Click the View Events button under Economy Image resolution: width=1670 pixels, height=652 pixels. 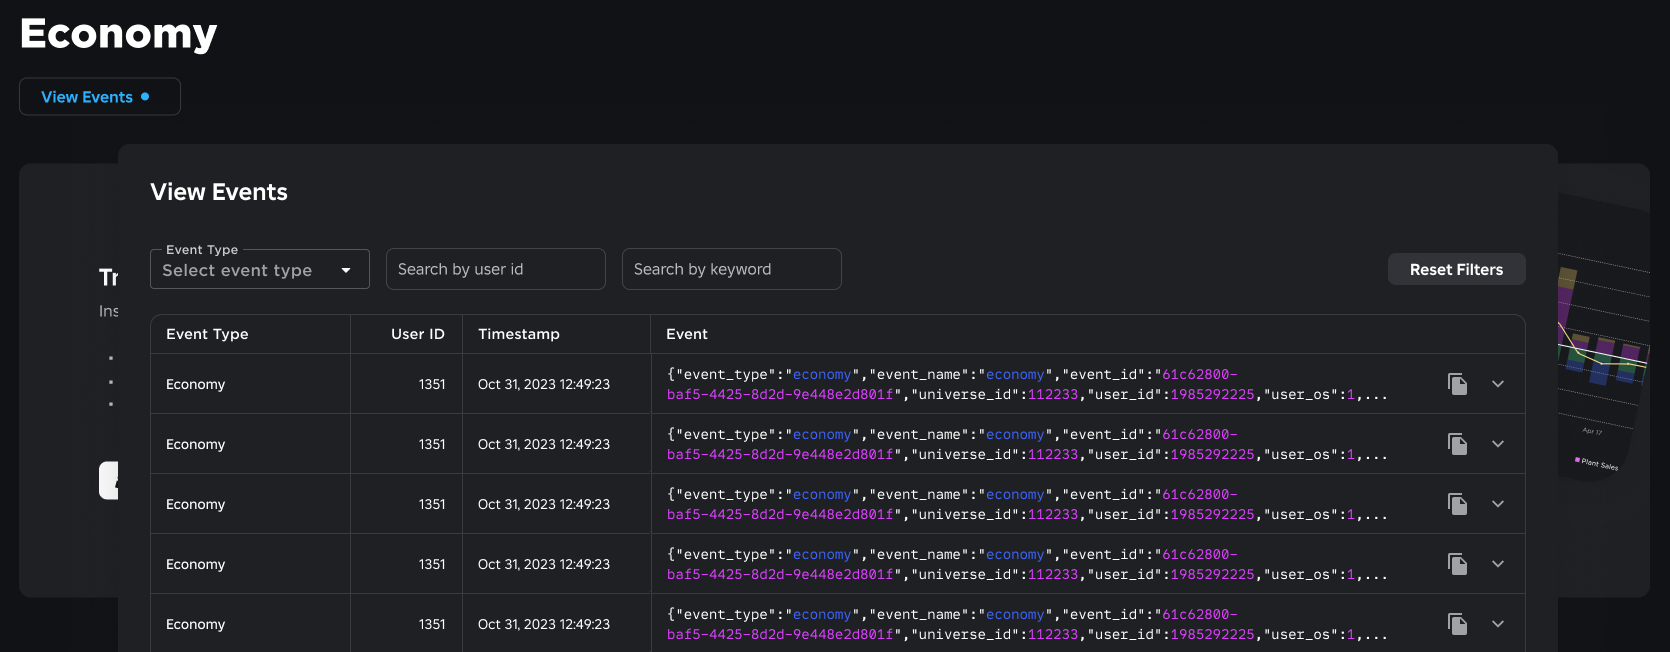(x=100, y=97)
